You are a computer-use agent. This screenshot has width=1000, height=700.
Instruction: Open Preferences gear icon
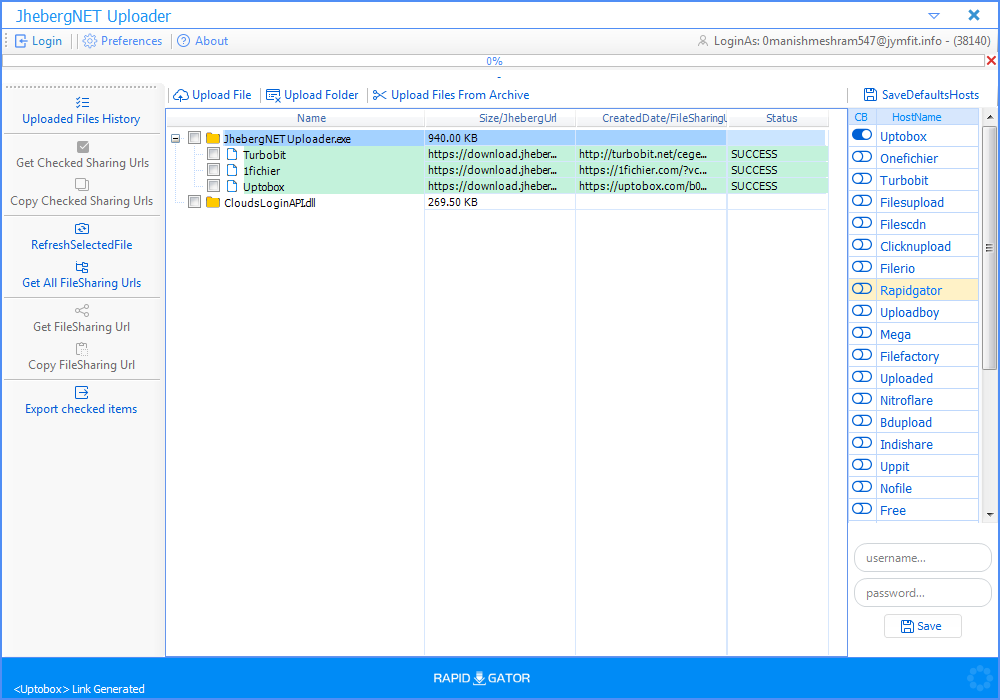(x=90, y=41)
